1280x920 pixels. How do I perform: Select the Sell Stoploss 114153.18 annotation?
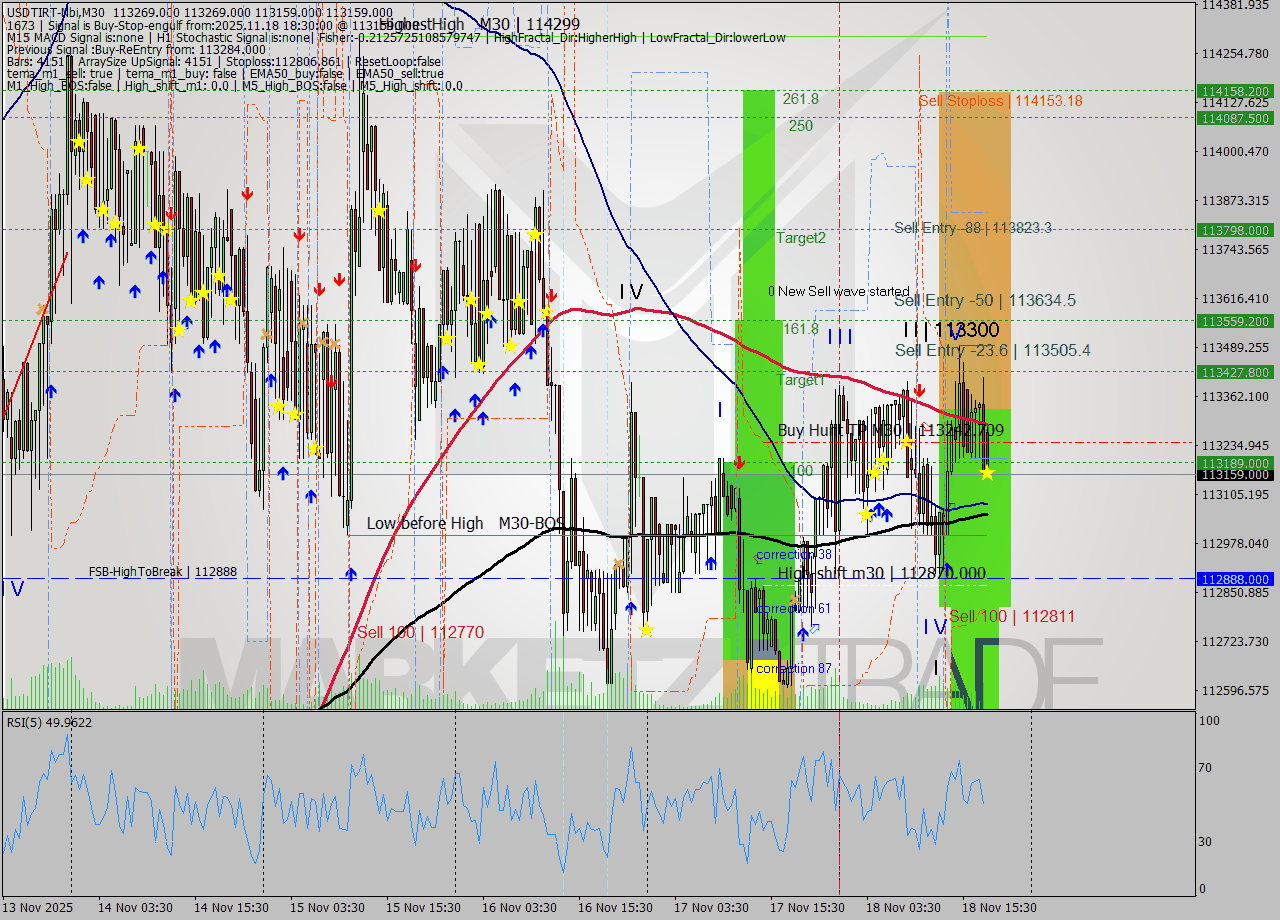tap(1000, 101)
